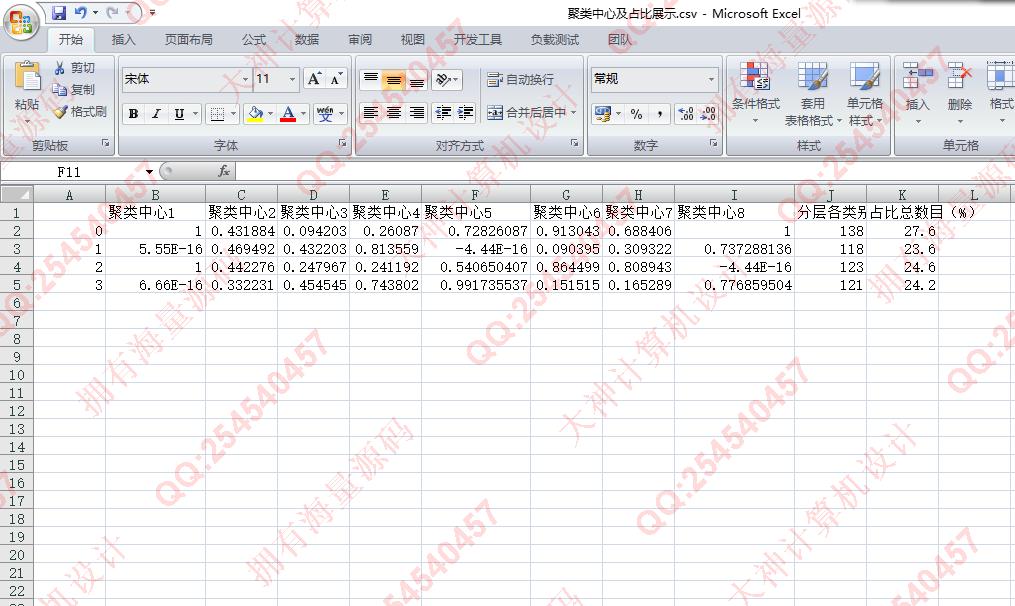Viewport: 1015px width, 606px height.
Task: Increase indent
Action: (466, 113)
